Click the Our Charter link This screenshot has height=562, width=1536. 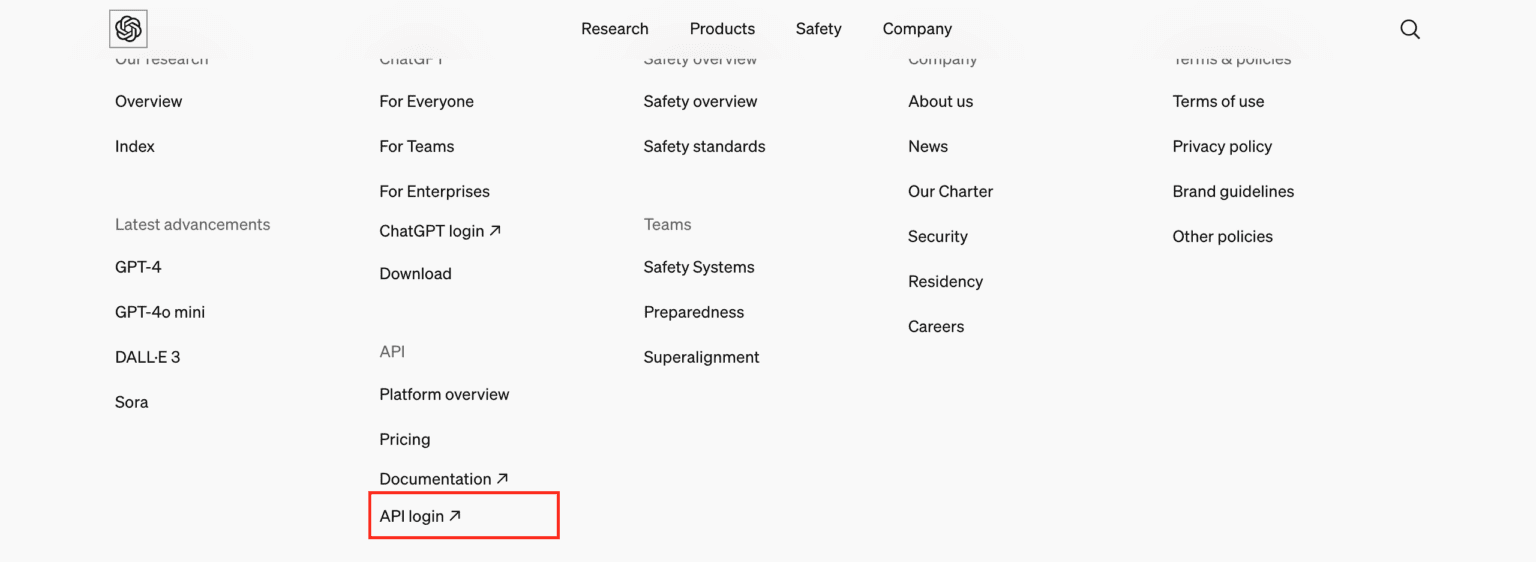pyautogui.click(x=950, y=191)
